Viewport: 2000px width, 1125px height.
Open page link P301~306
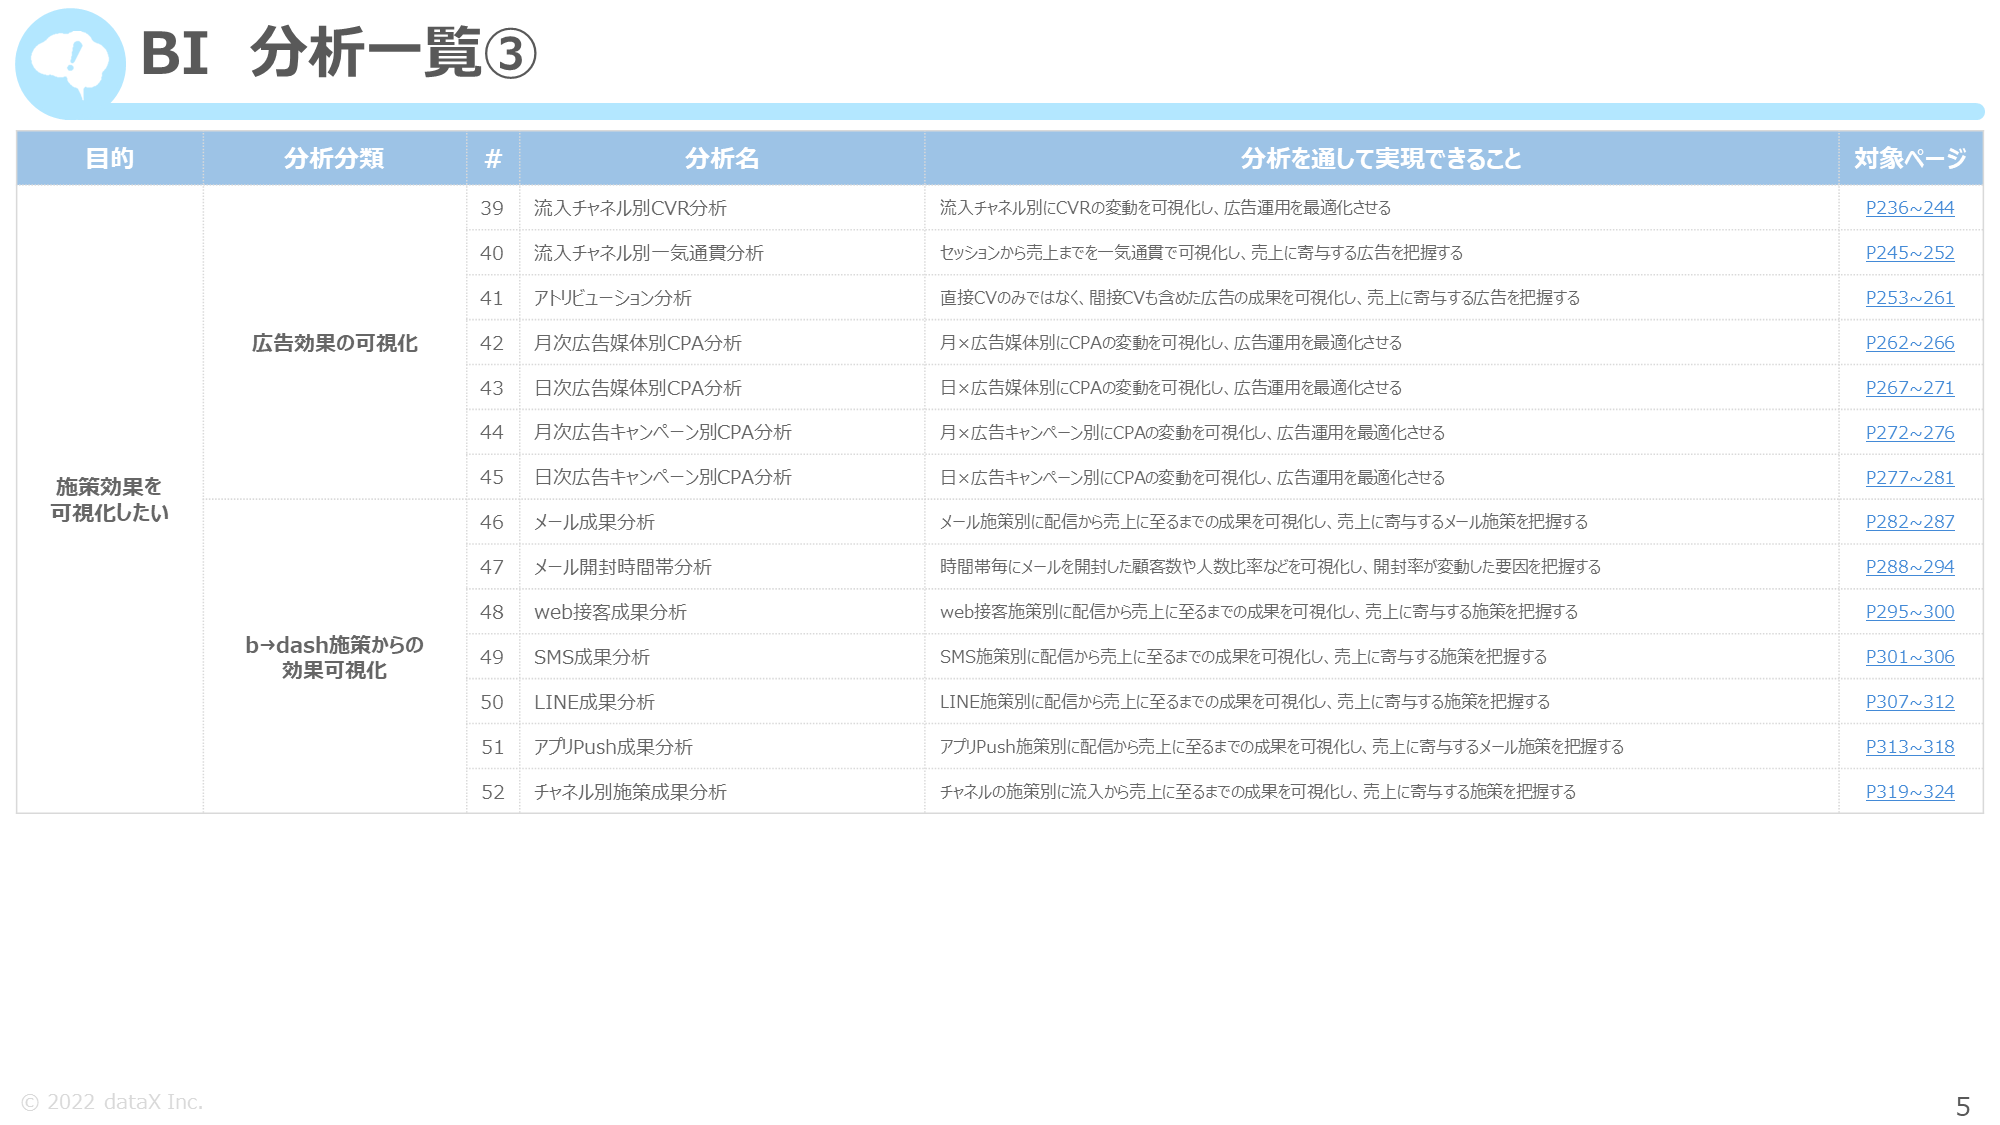[1909, 657]
